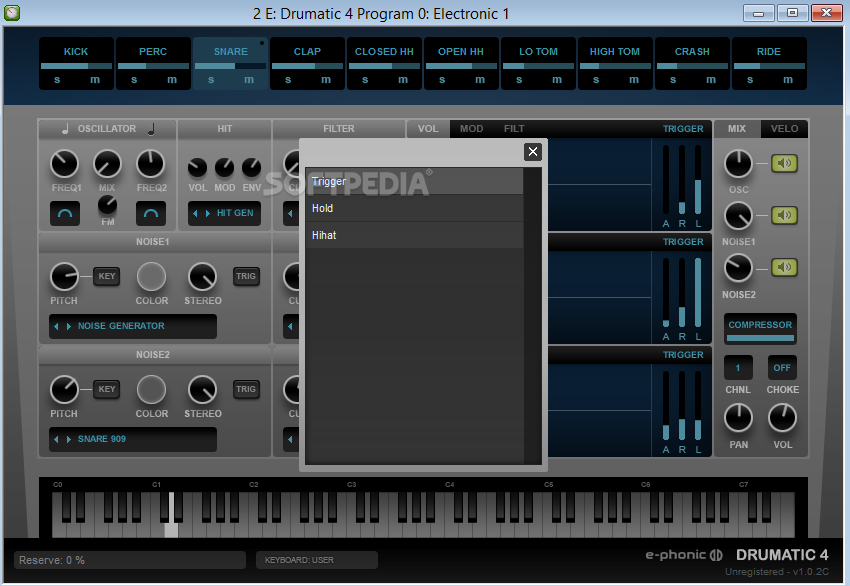Adjust the FM knob
Screen dimensions: 850x586
(107, 205)
